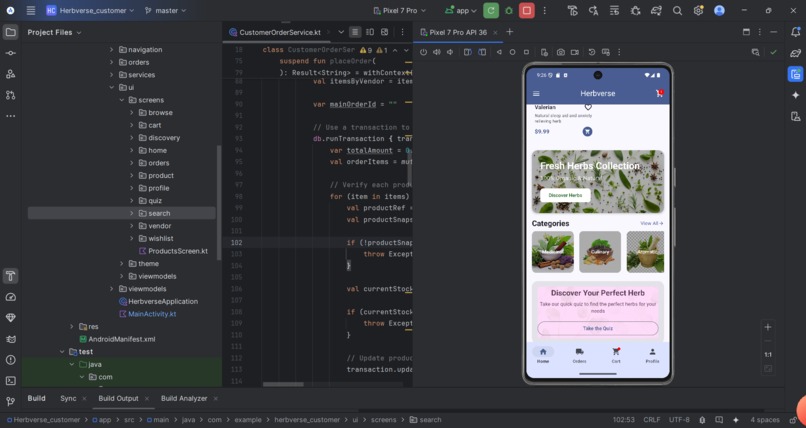Image resolution: width=806 pixels, height=428 pixels.
Task: Rotate emulator right icon
Action: [x=482, y=52]
